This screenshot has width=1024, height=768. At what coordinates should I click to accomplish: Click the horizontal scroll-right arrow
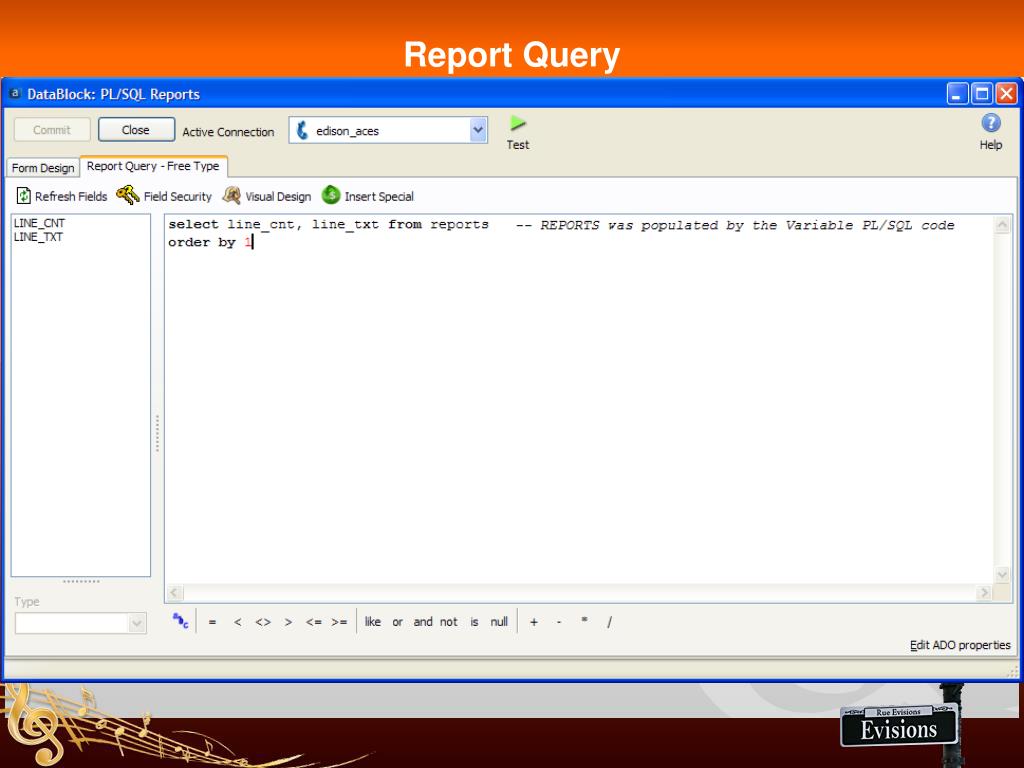(984, 593)
